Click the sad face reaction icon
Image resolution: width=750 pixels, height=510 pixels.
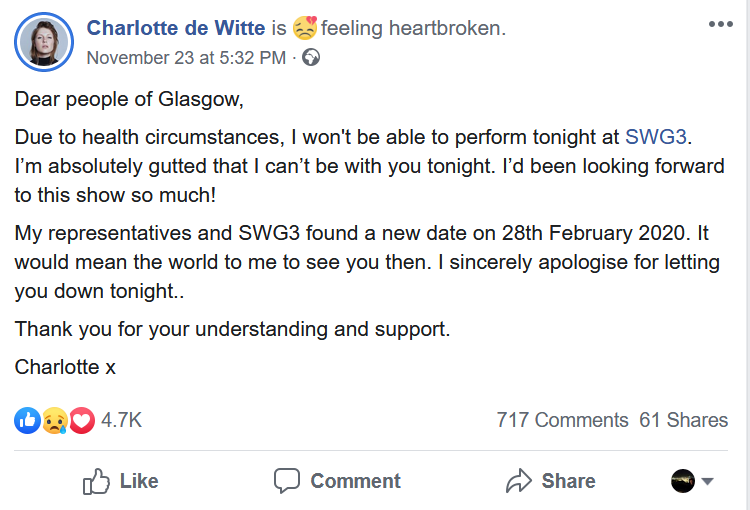click(x=54, y=421)
